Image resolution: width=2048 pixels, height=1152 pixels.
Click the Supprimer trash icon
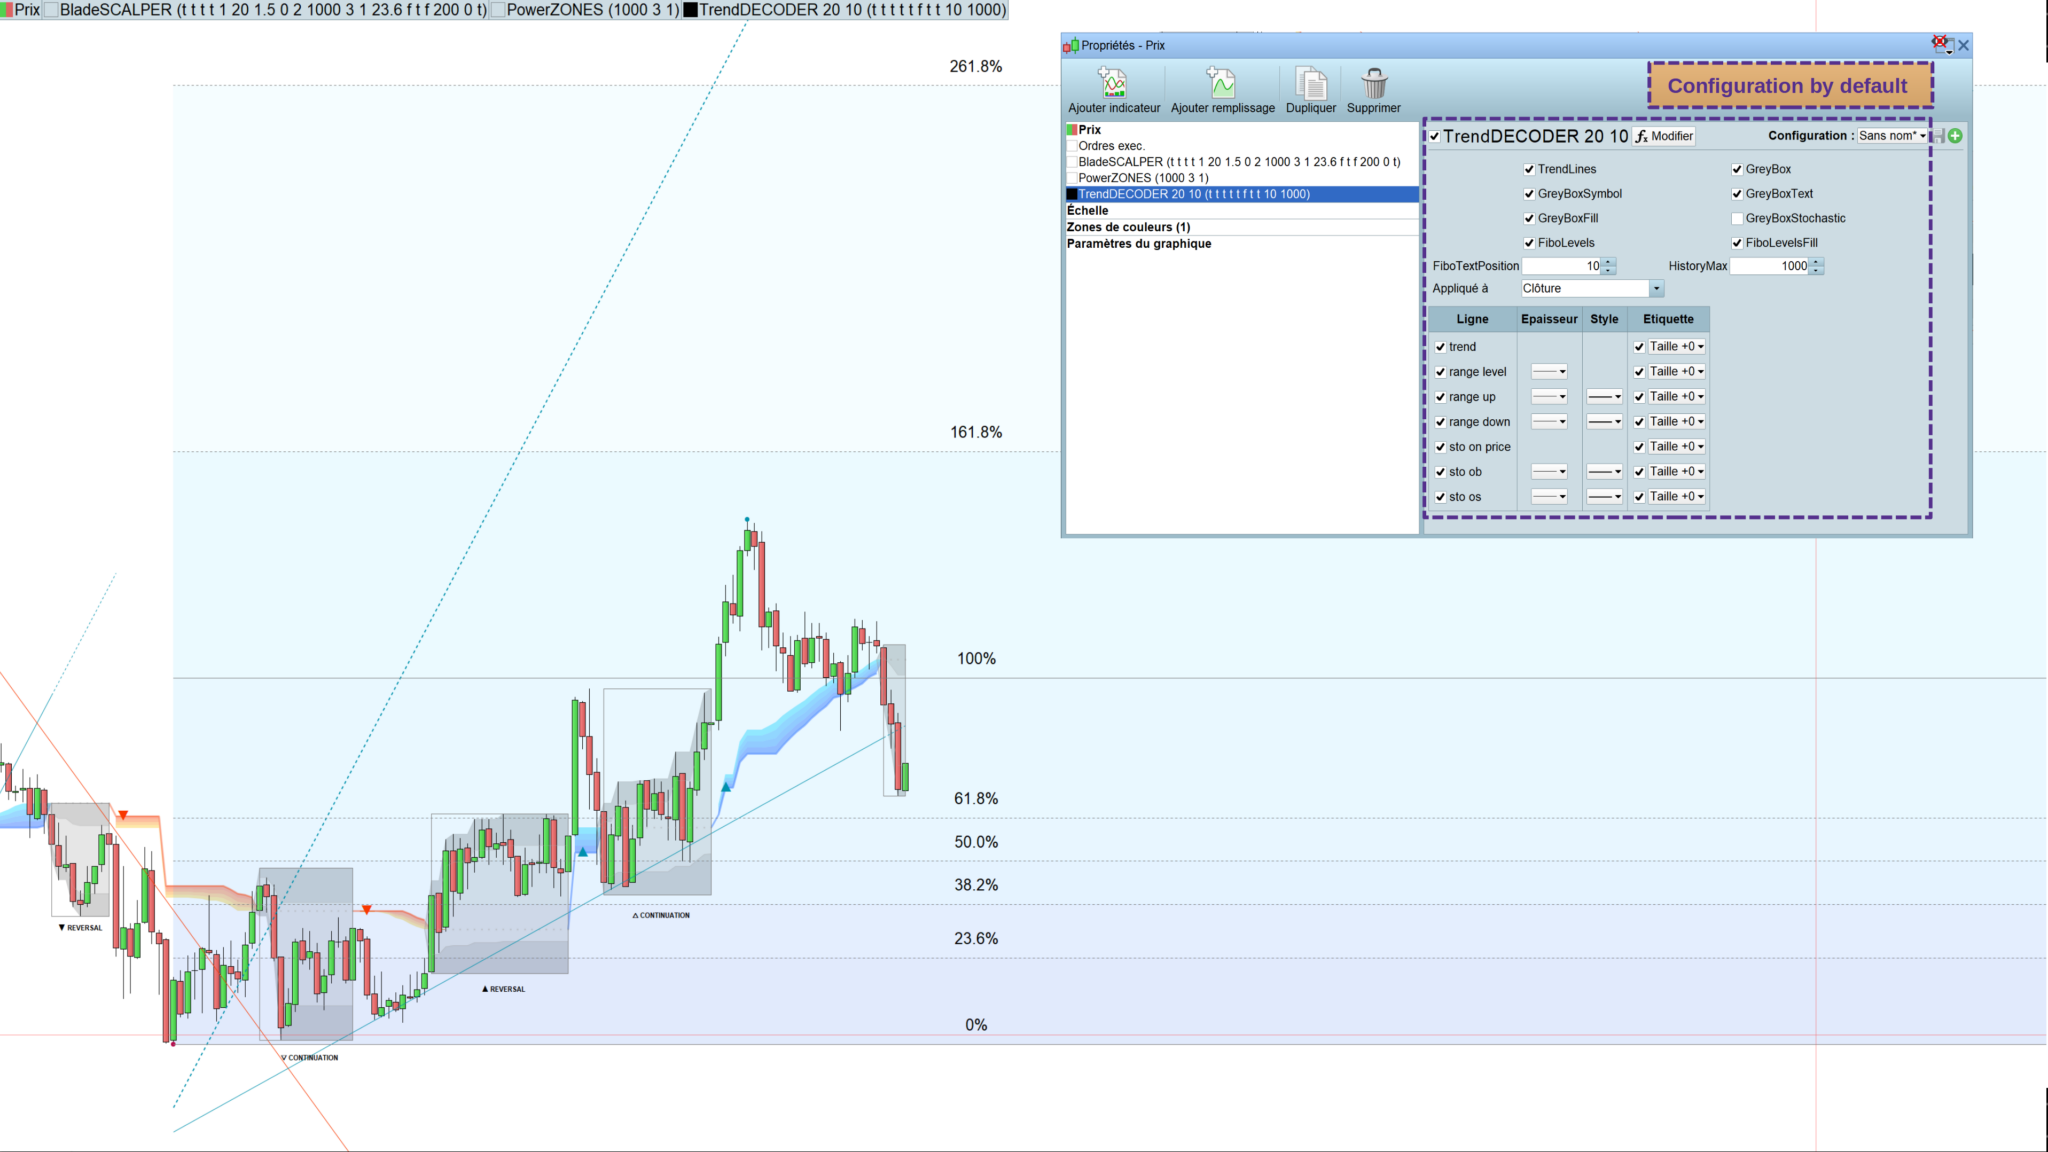[1374, 83]
